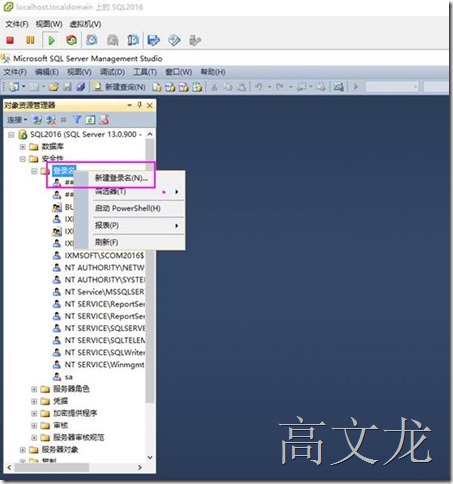Viewport: 453px width, 484px height.
Task: Open SSMS 工具(T) menu
Action: [145, 72]
